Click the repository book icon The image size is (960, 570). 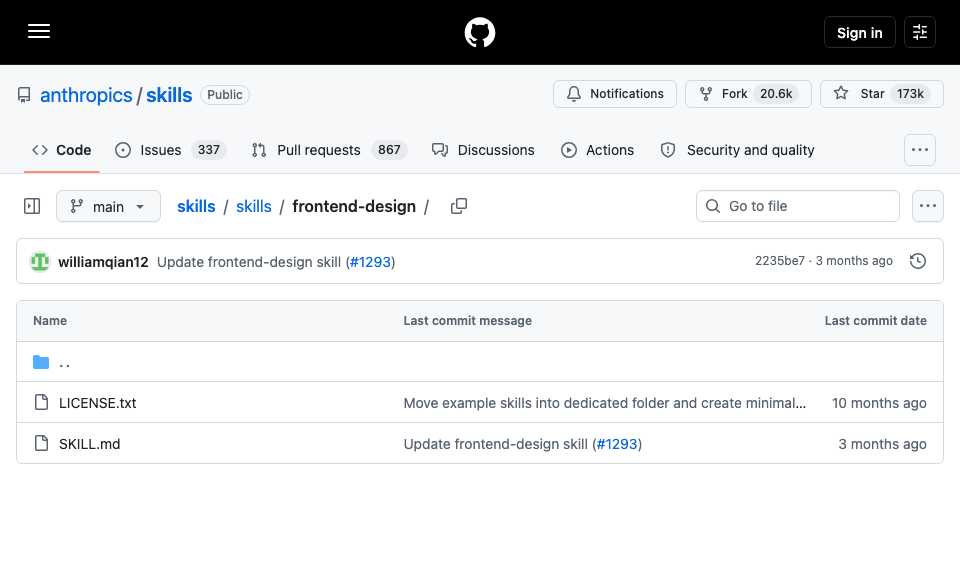(x=24, y=95)
